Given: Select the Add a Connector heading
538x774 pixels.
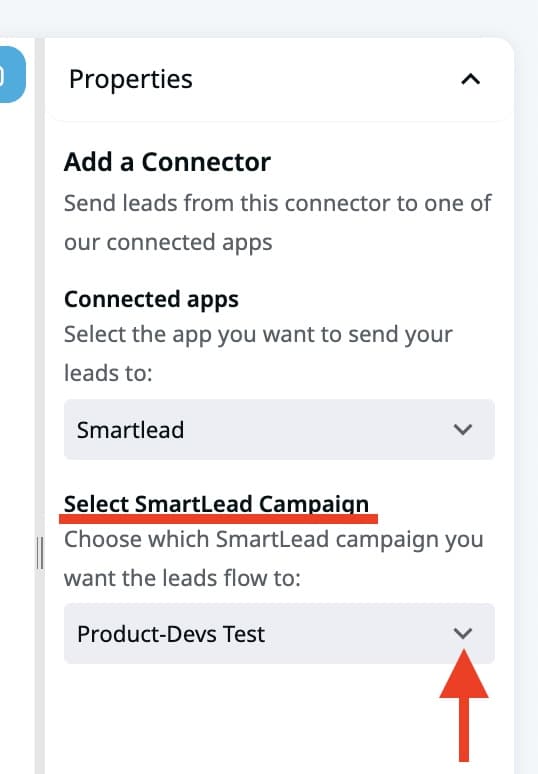Looking at the screenshot, I should point(167,162).
